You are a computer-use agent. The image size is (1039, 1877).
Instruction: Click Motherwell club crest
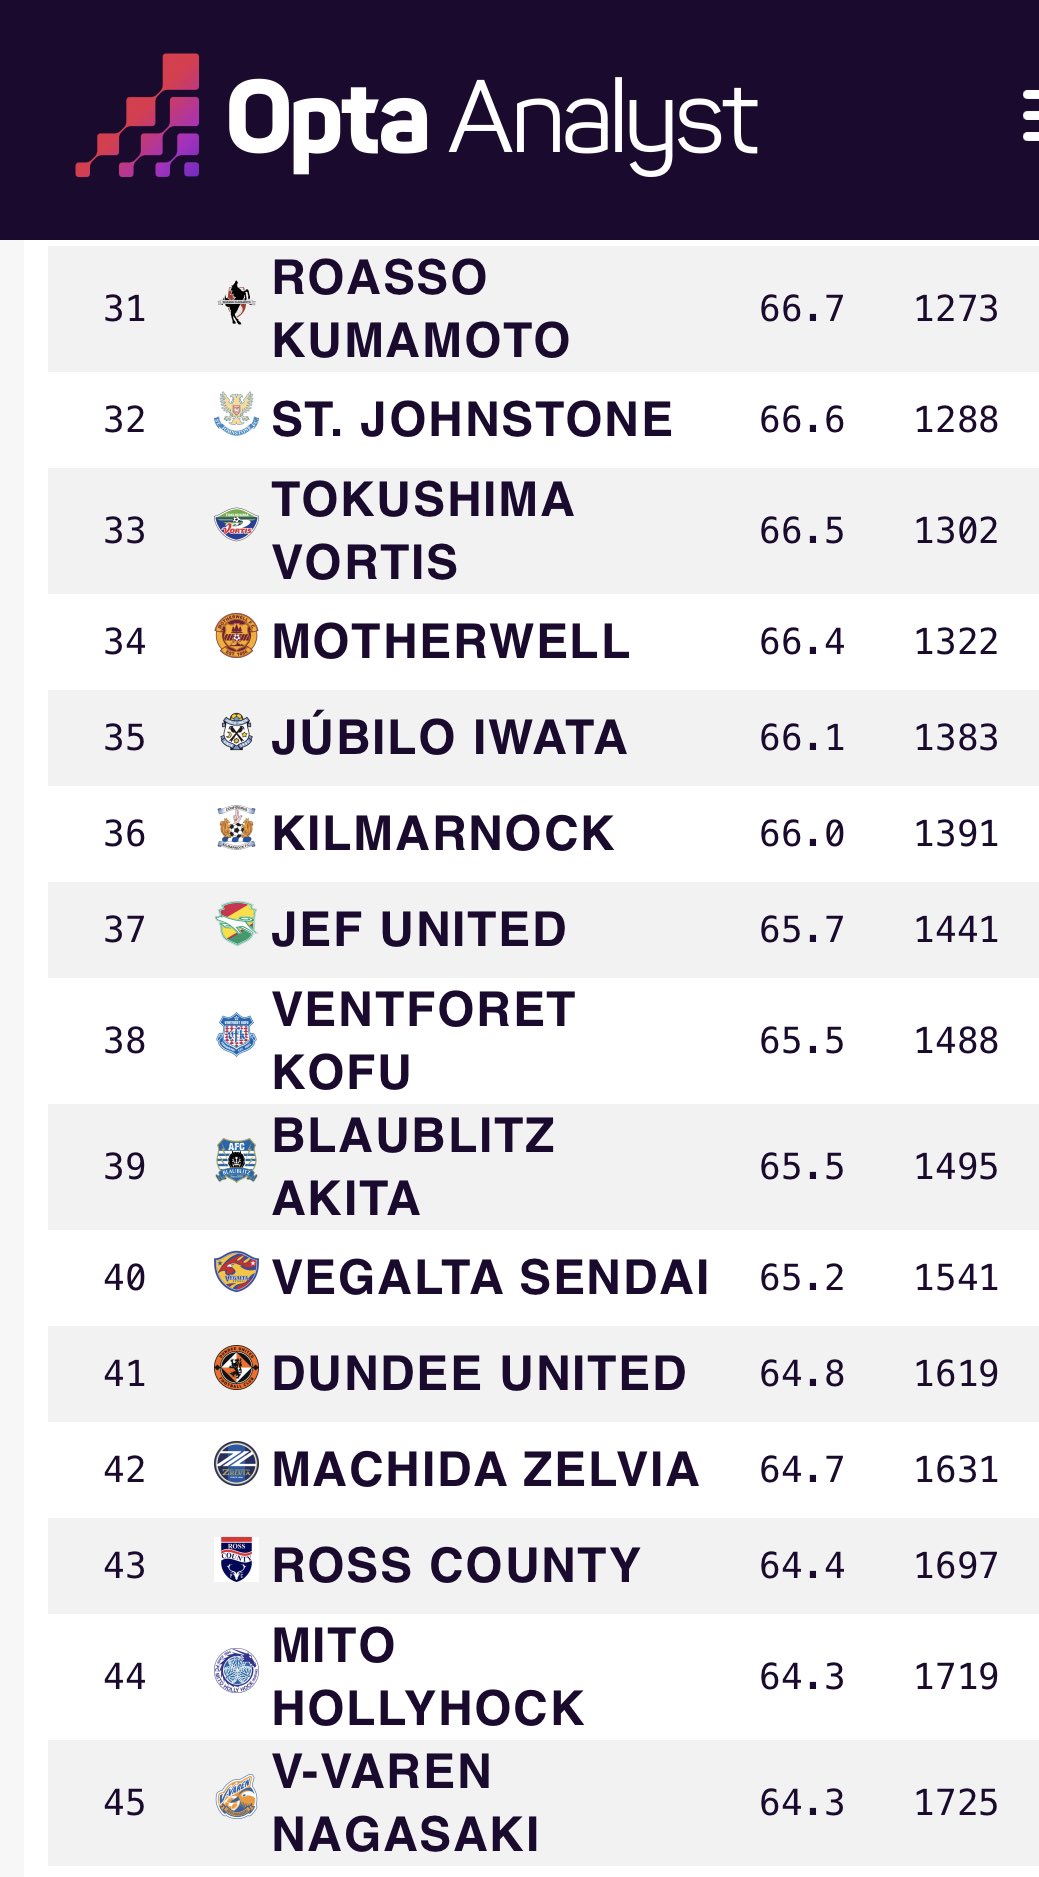[x=237, y=636]
